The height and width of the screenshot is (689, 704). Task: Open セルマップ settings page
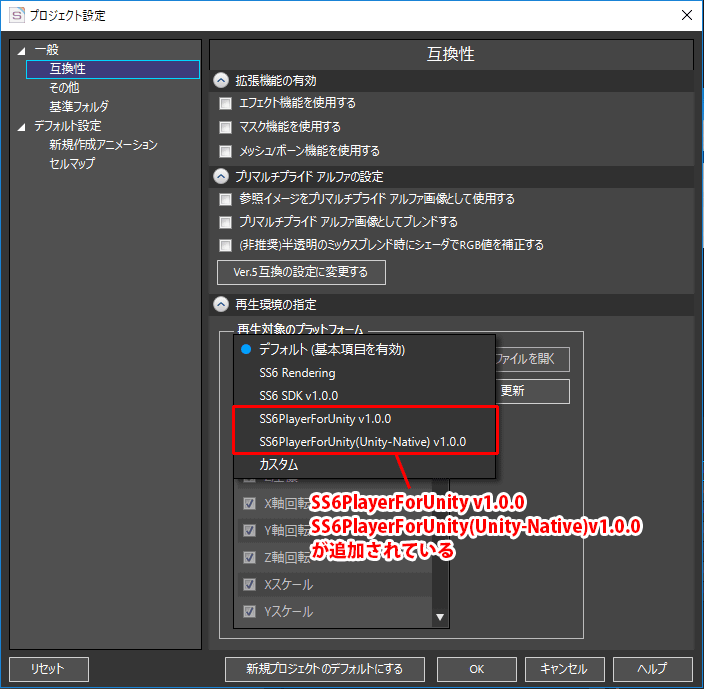click(72, 163)
